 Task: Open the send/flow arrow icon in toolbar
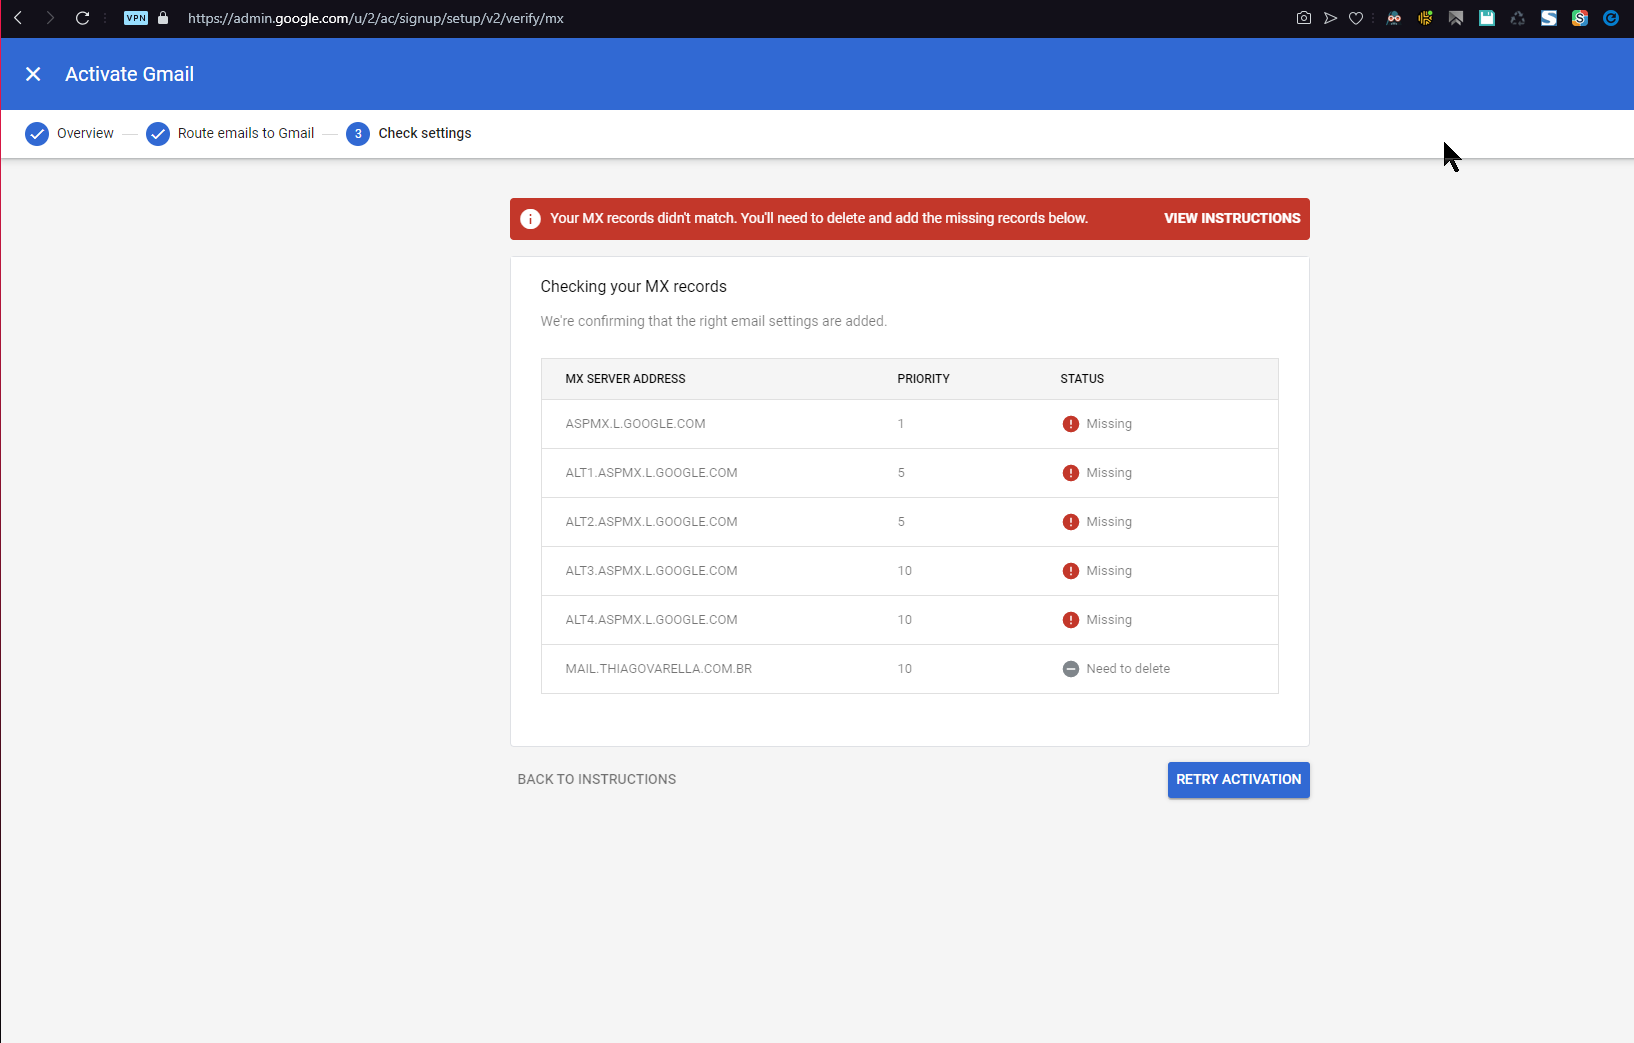click(x=1330, y=18)
